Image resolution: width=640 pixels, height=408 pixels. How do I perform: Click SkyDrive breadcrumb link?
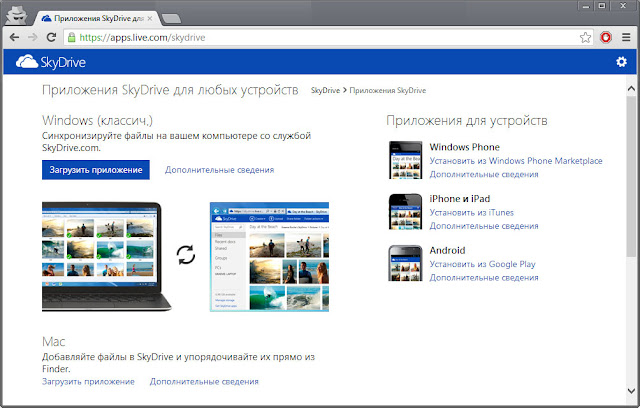click(325, 90)
